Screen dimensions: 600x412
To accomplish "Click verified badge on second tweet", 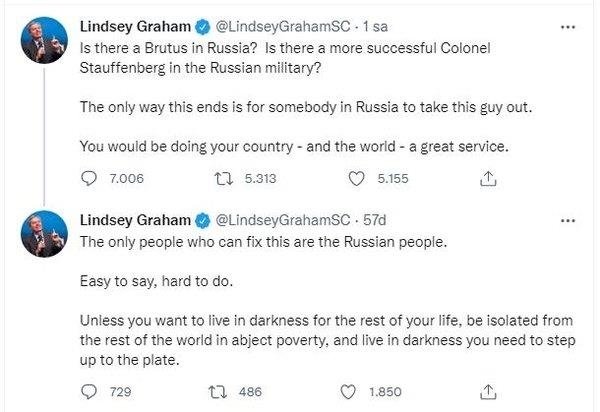I will pyautogui.click(x=203, y=221).
